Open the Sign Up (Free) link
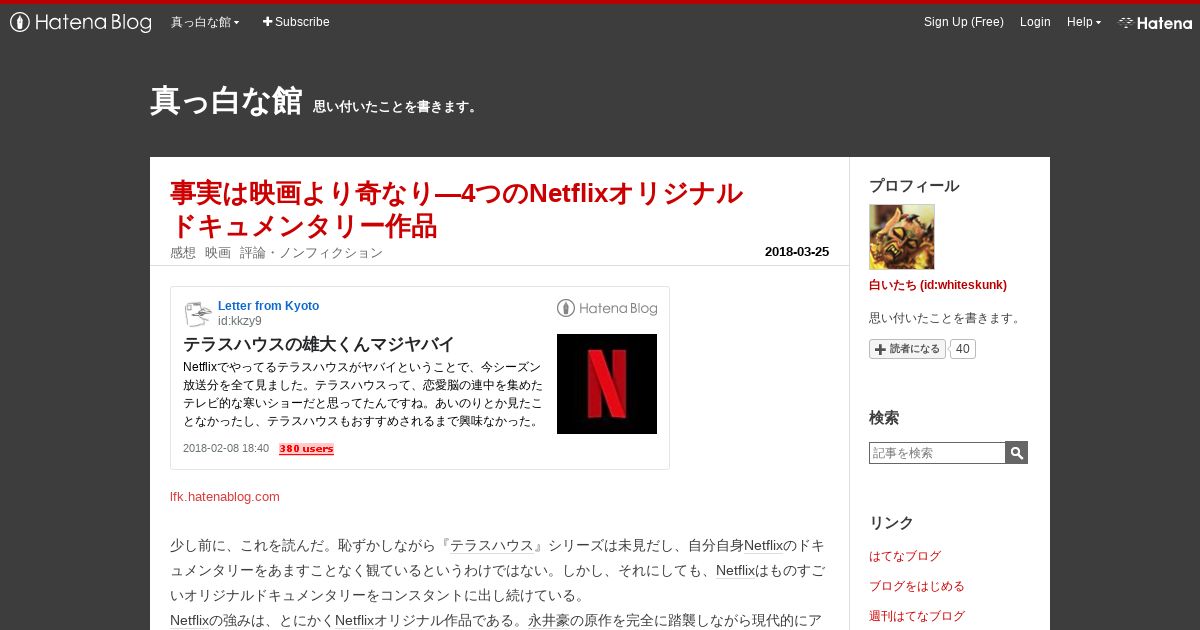Image resolution: width=1200 pixels, height=630 pixels. pyautogui.click(x=963, y=22)
